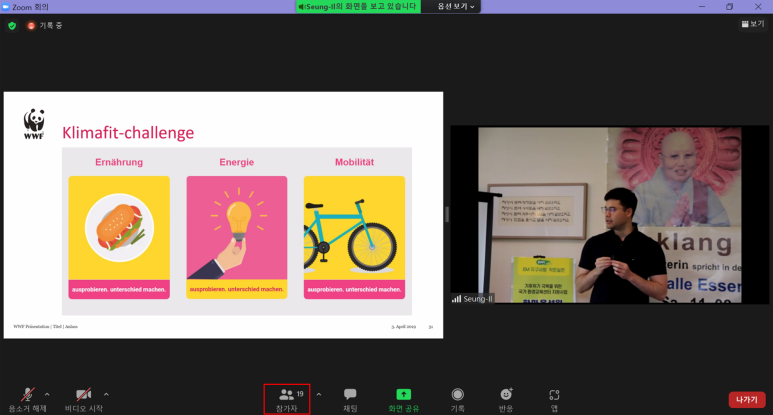
Task: Leave the meeting with the red button
Action: (x=747, y=400)
